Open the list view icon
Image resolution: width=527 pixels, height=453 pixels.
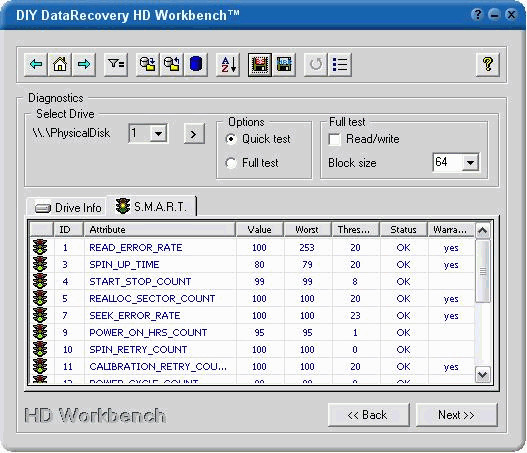click(x=340, y=64)
